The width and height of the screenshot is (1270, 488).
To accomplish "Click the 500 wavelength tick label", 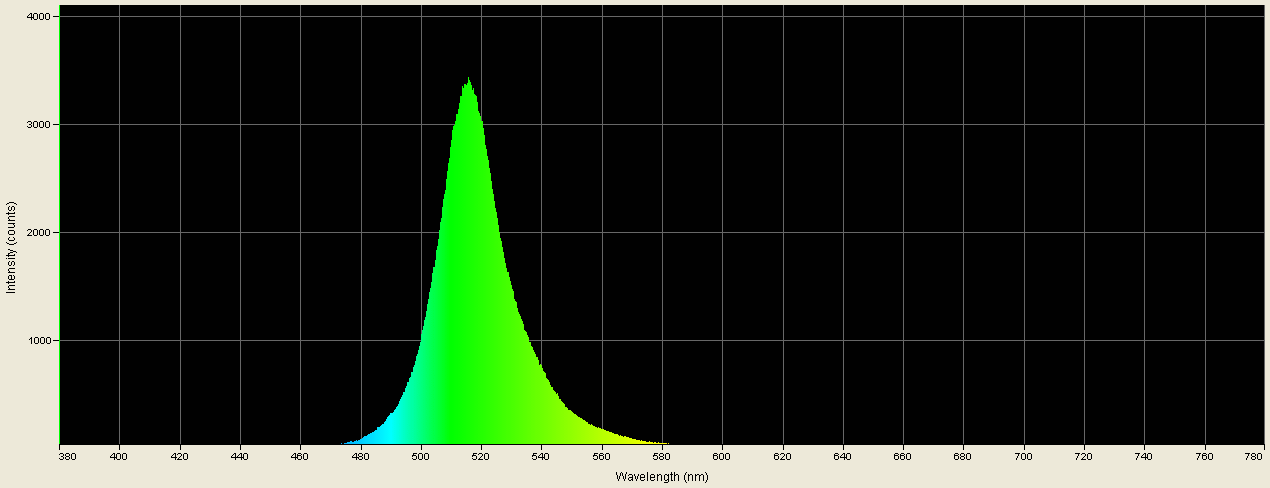I will (421, 456).
